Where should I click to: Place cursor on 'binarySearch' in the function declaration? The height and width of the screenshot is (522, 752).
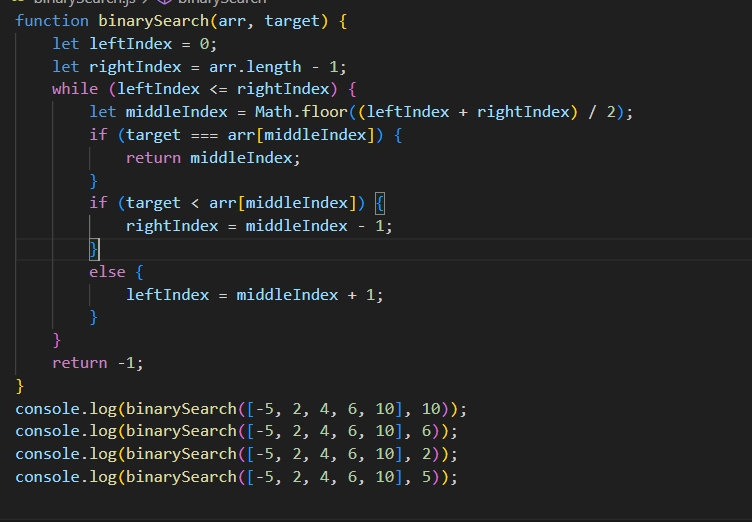[x=153, y=21]
